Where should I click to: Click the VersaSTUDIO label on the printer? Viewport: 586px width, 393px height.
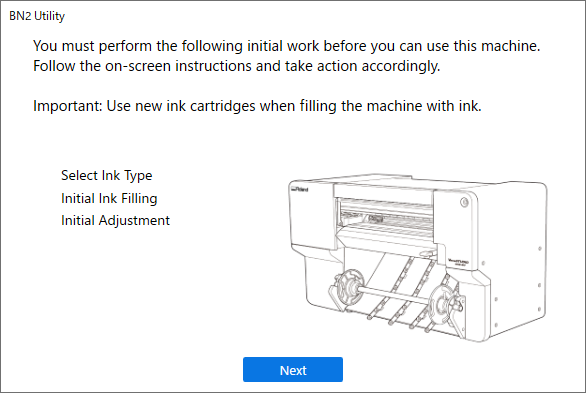coord(457,262)
